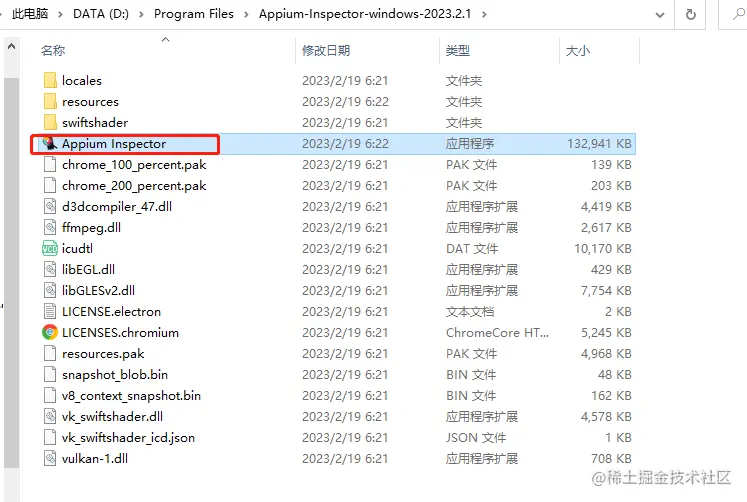Image resolution: width=747 pixels, height=502 pixels.
Task: Click the 应用程序 type cell
Action: coord(470,144)
